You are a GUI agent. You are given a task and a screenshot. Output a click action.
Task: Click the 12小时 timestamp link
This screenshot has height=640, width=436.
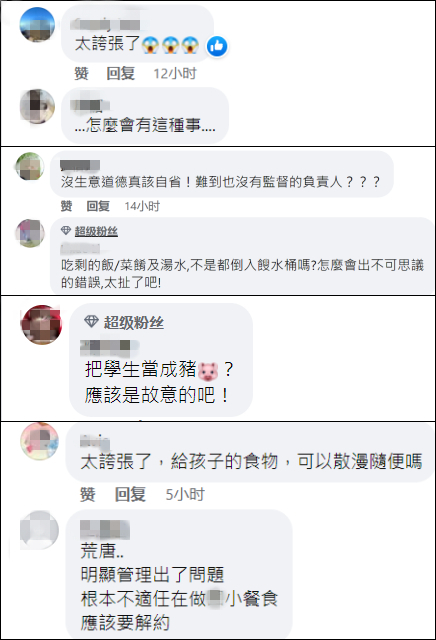(x=175, y=73)
